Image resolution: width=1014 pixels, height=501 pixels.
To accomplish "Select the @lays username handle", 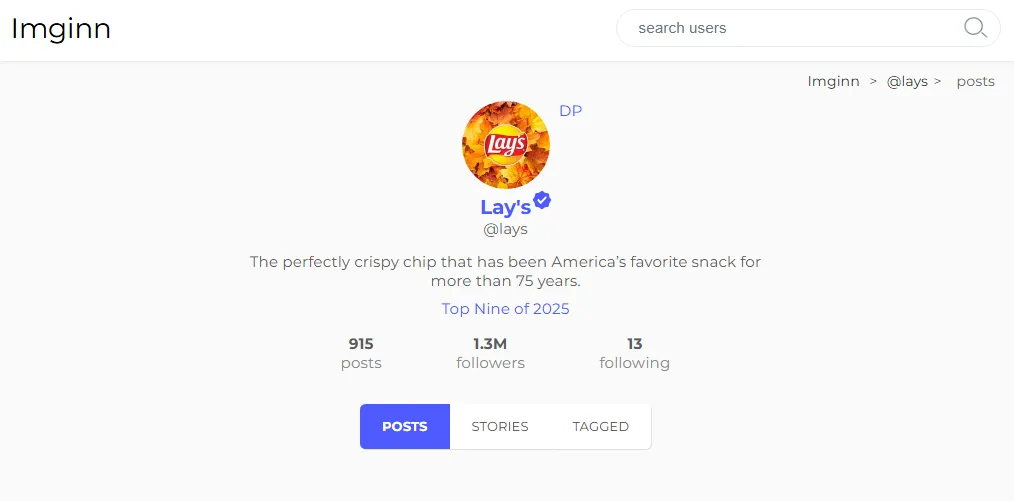I will click(x=505, y=229).
